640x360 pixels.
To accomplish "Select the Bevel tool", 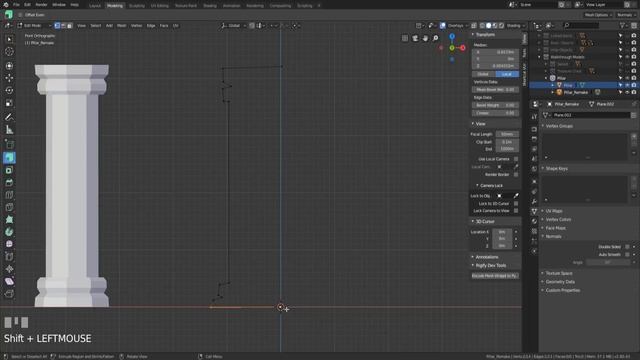I will [9, 182].
